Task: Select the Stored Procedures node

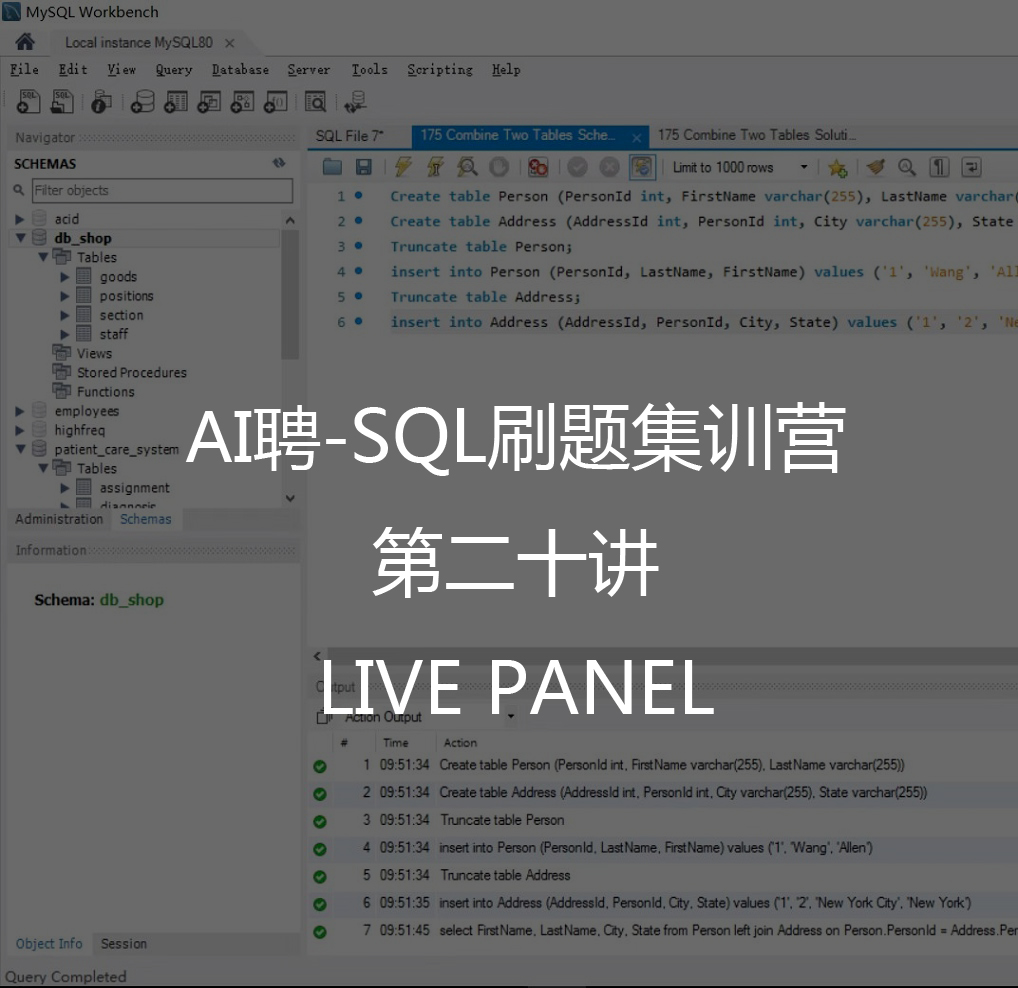Action: pos(131,373)
